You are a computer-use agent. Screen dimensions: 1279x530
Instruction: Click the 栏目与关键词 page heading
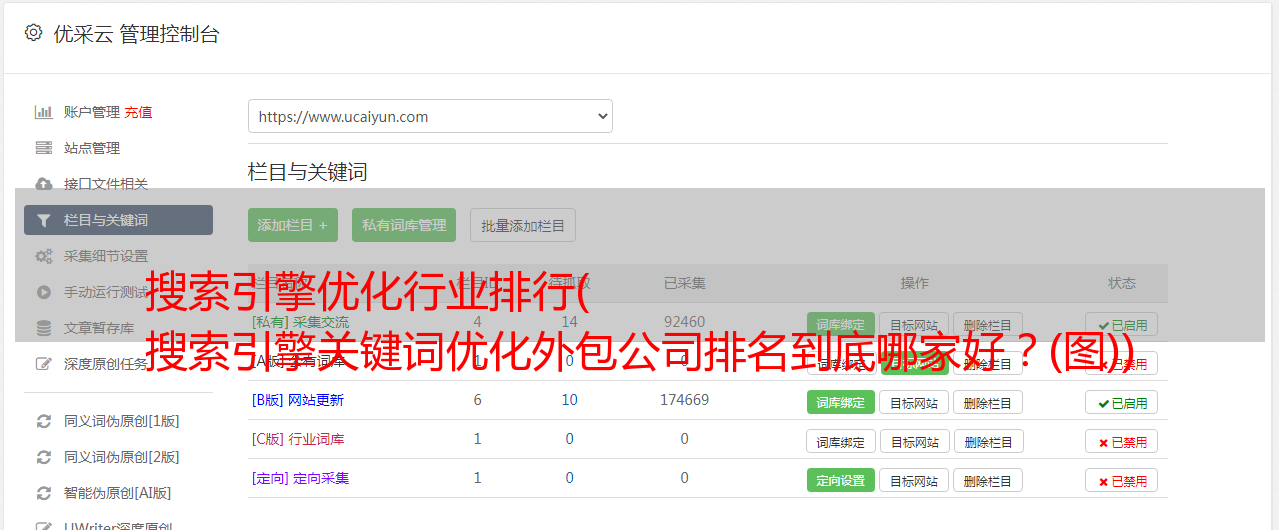(x=308, y=172)
